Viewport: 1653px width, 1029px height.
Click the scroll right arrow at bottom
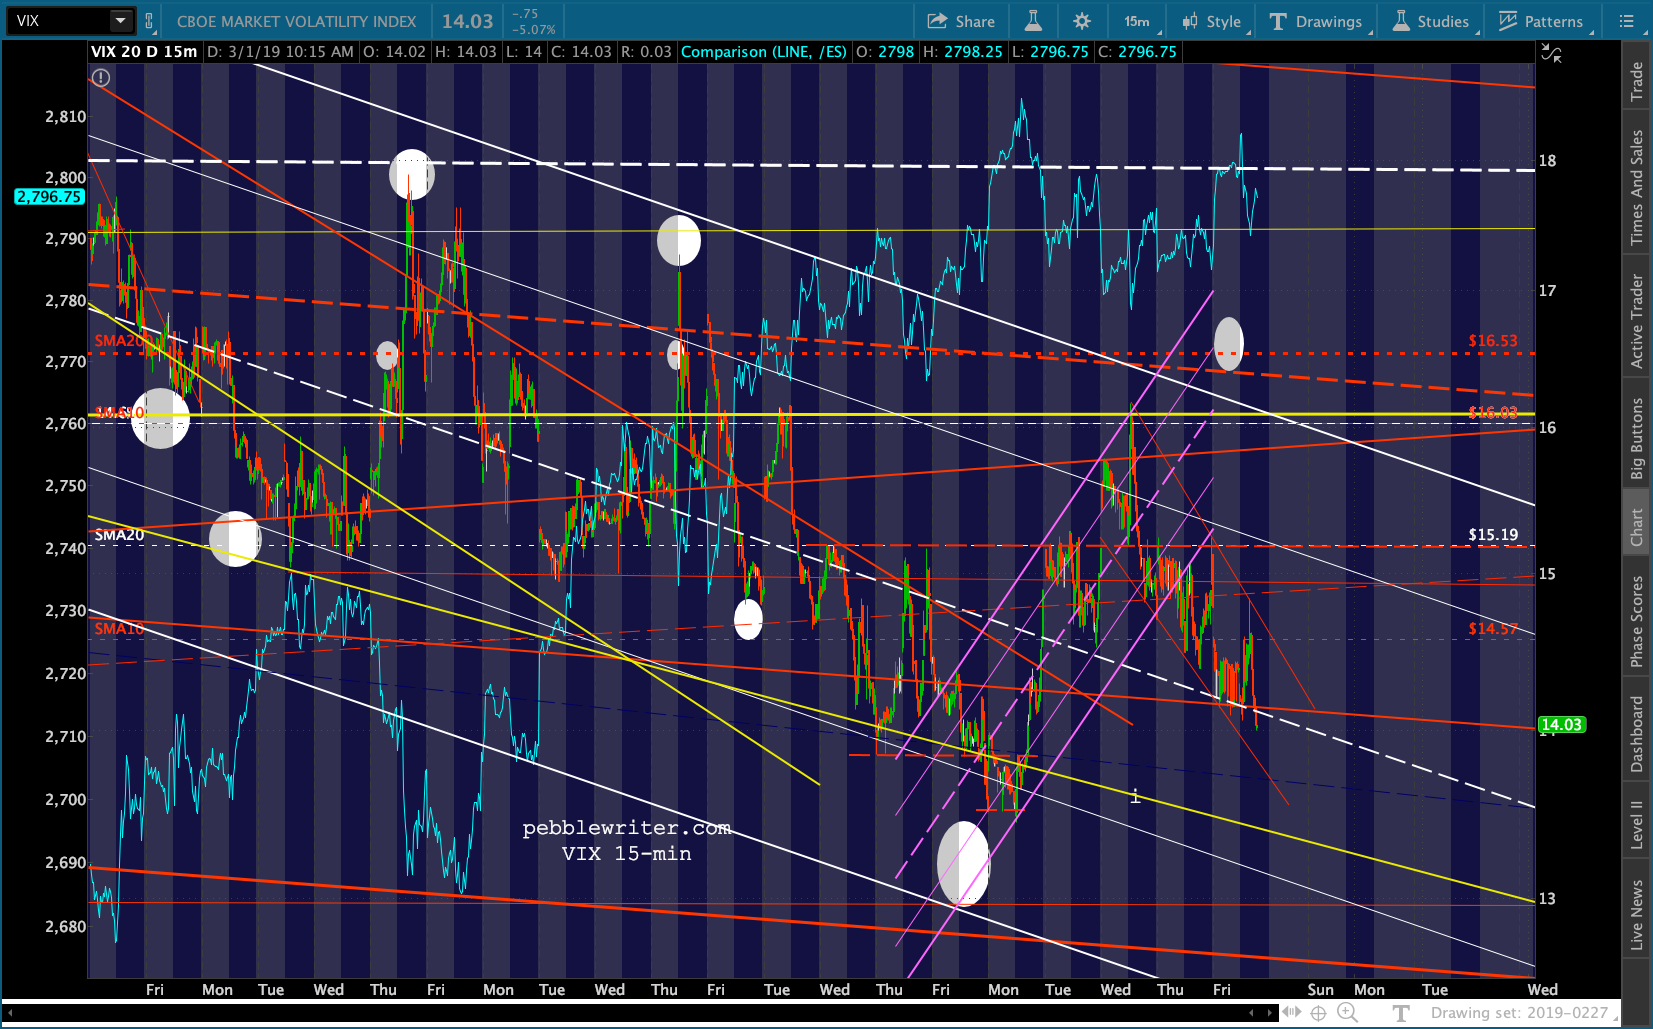[x=1271, y=1013]
